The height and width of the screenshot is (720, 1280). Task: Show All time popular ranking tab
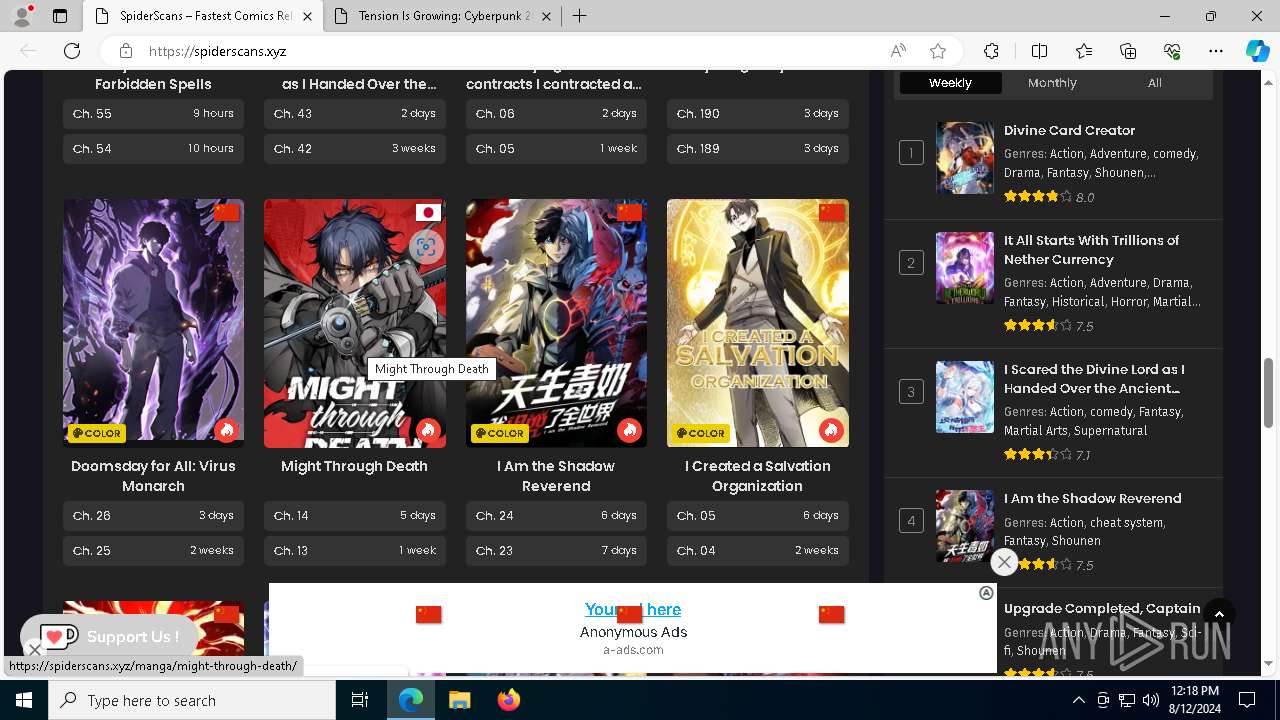pos(1155,83)
